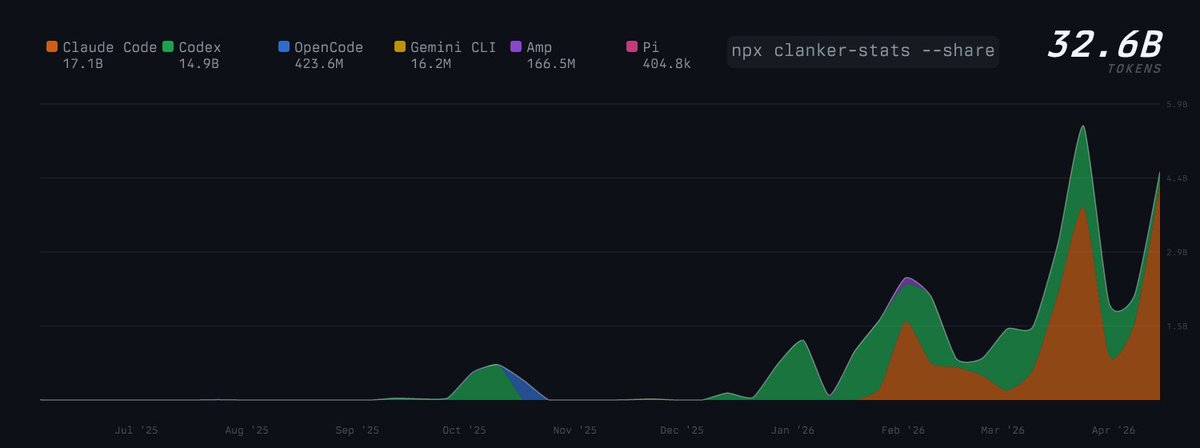Click the yellow Gemini CLI legend swatch
This screenshot has width=1200, height=448.
(x=400, y=47)
